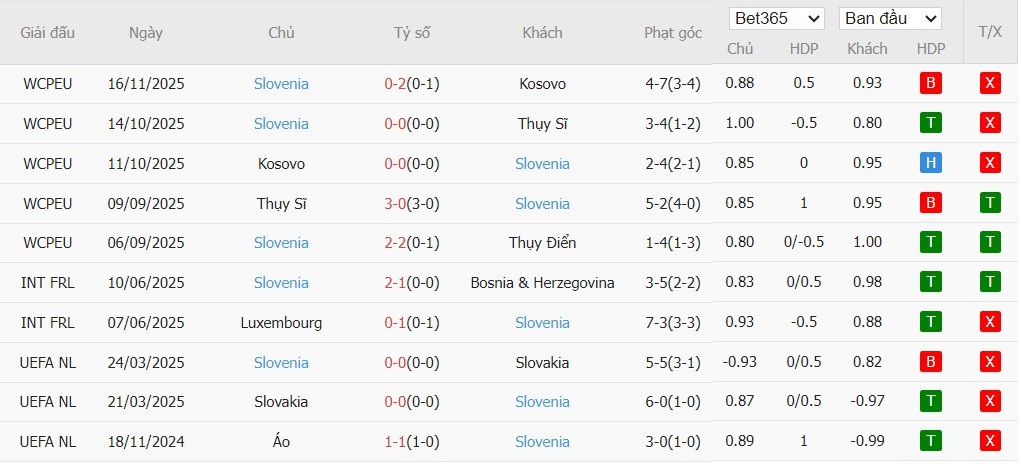Click Bosnia & Herzegovina team name
The height and width of the screenshot is (464, 1021).
[543, 283]
